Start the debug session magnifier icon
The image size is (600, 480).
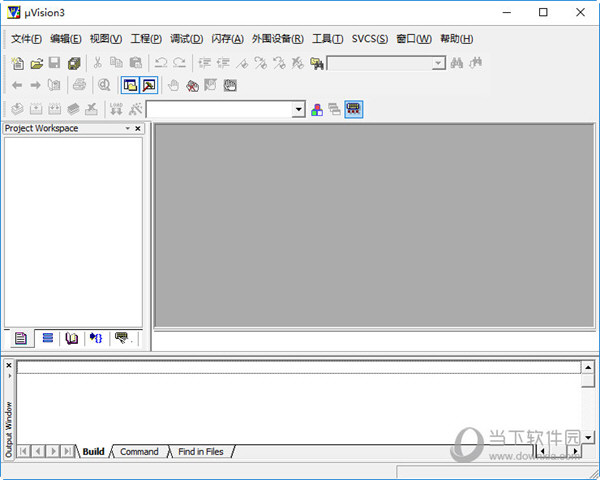[104, 86]
